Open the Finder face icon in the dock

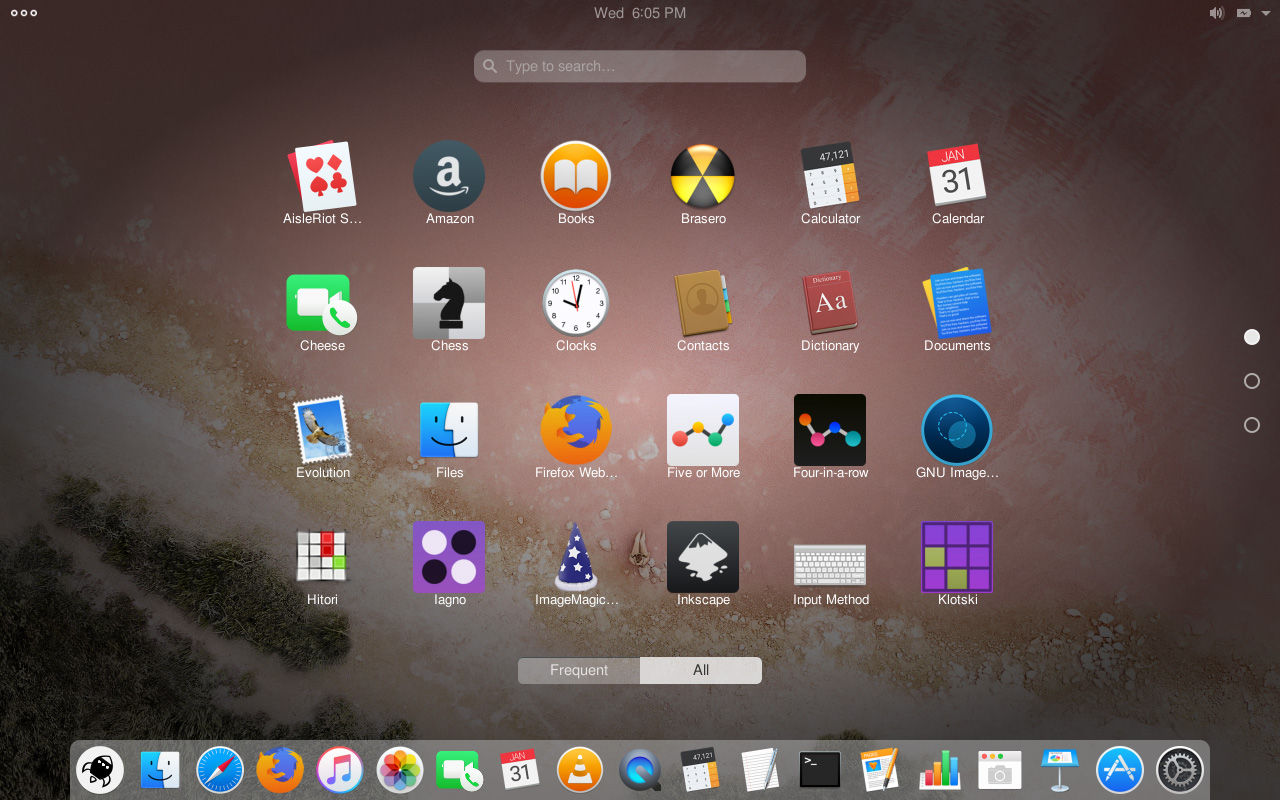point(160,770)
